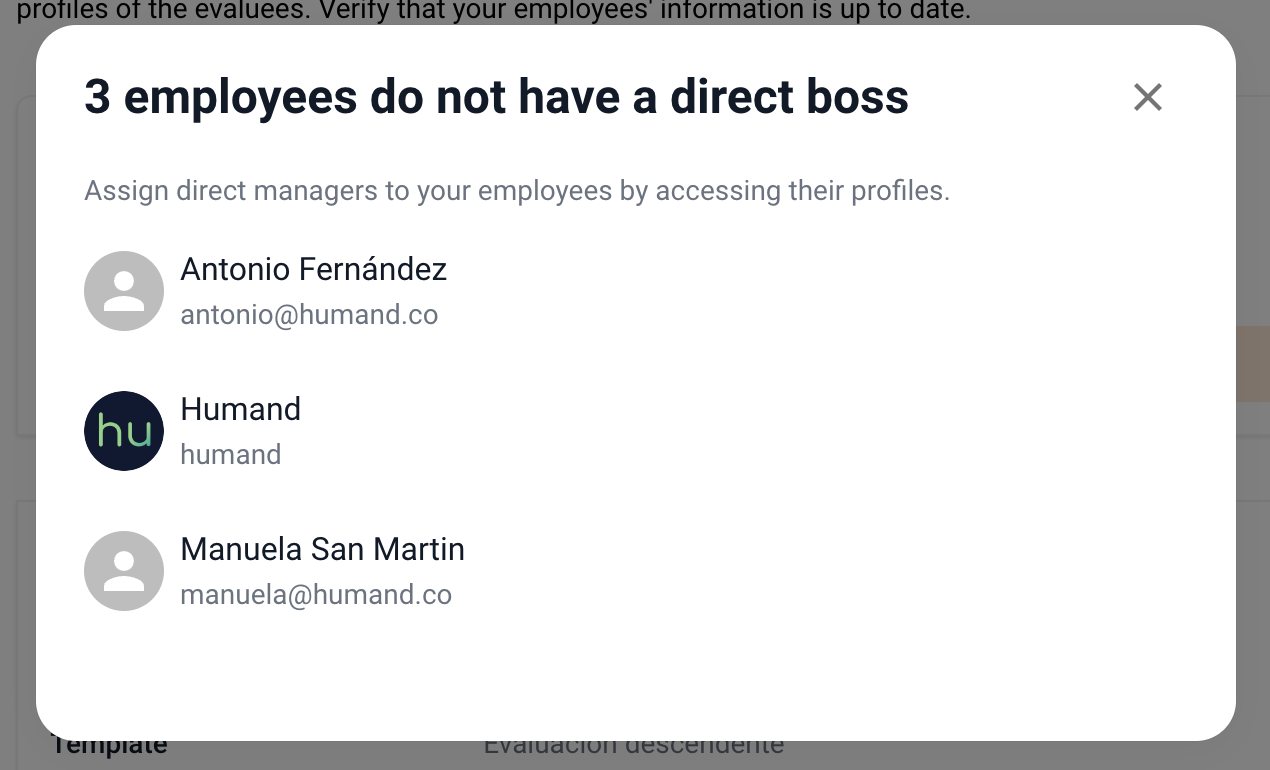Select the antonio@humand.co email text
The image size is (1270, 770).
click(309, 315)
